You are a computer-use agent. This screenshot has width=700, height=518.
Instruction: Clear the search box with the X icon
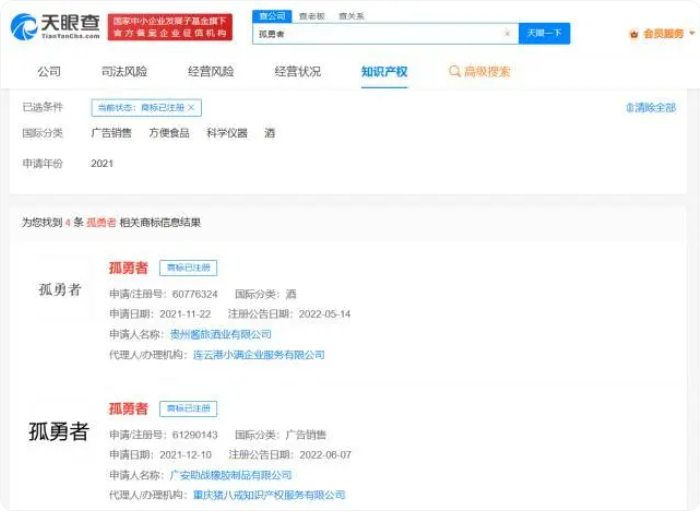click(507, 34)
